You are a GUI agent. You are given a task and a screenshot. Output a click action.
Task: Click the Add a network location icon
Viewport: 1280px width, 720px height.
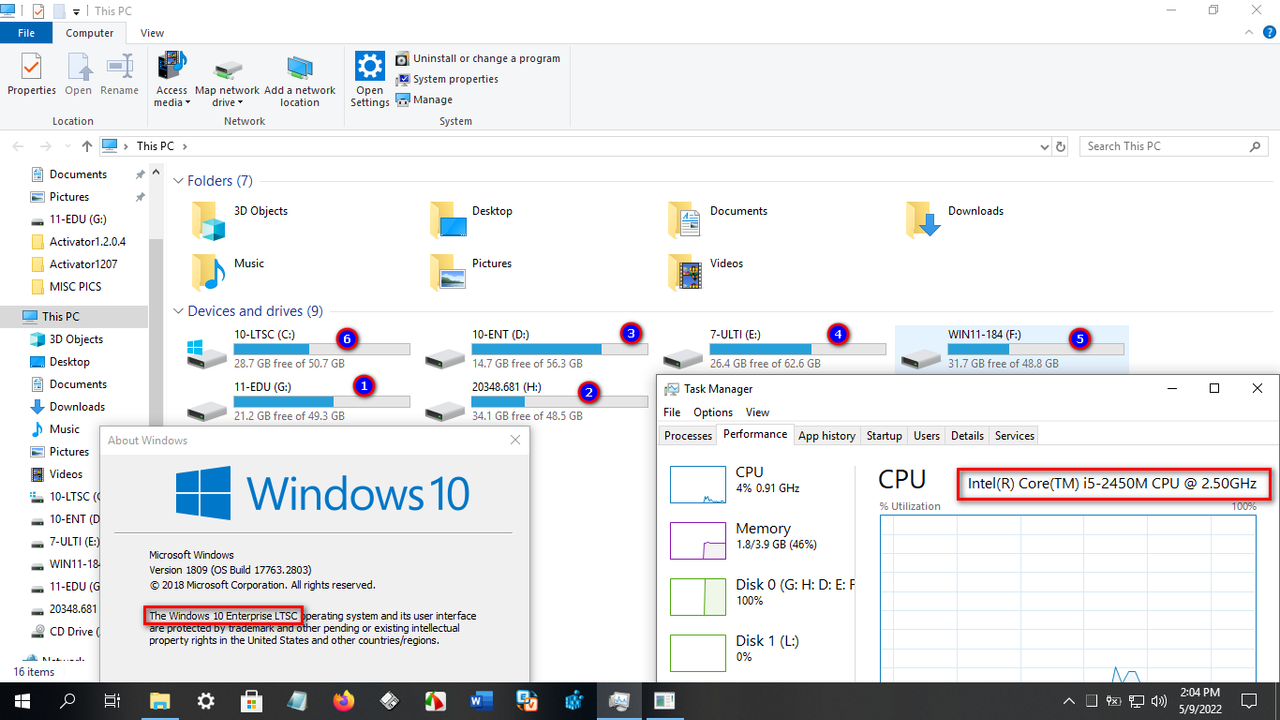(x=300, y=69)
